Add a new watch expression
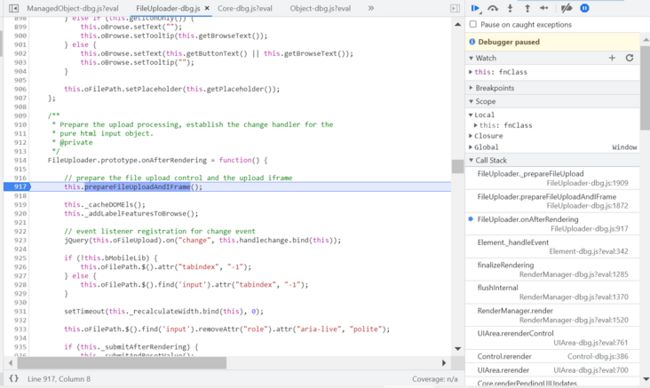 (x=612, y=58)
